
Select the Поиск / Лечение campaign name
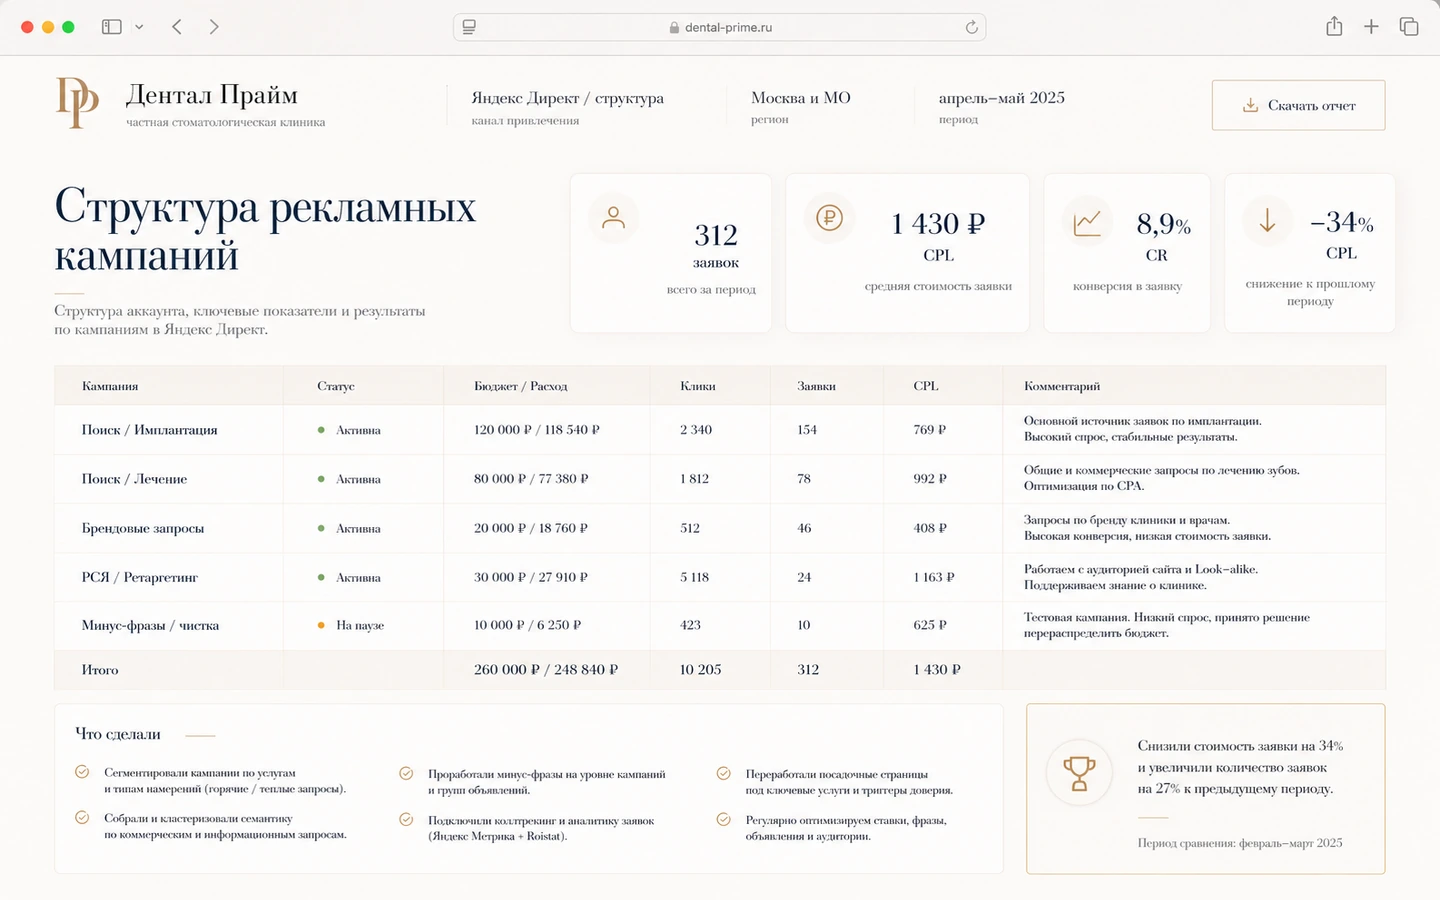[x=135, y=479]
